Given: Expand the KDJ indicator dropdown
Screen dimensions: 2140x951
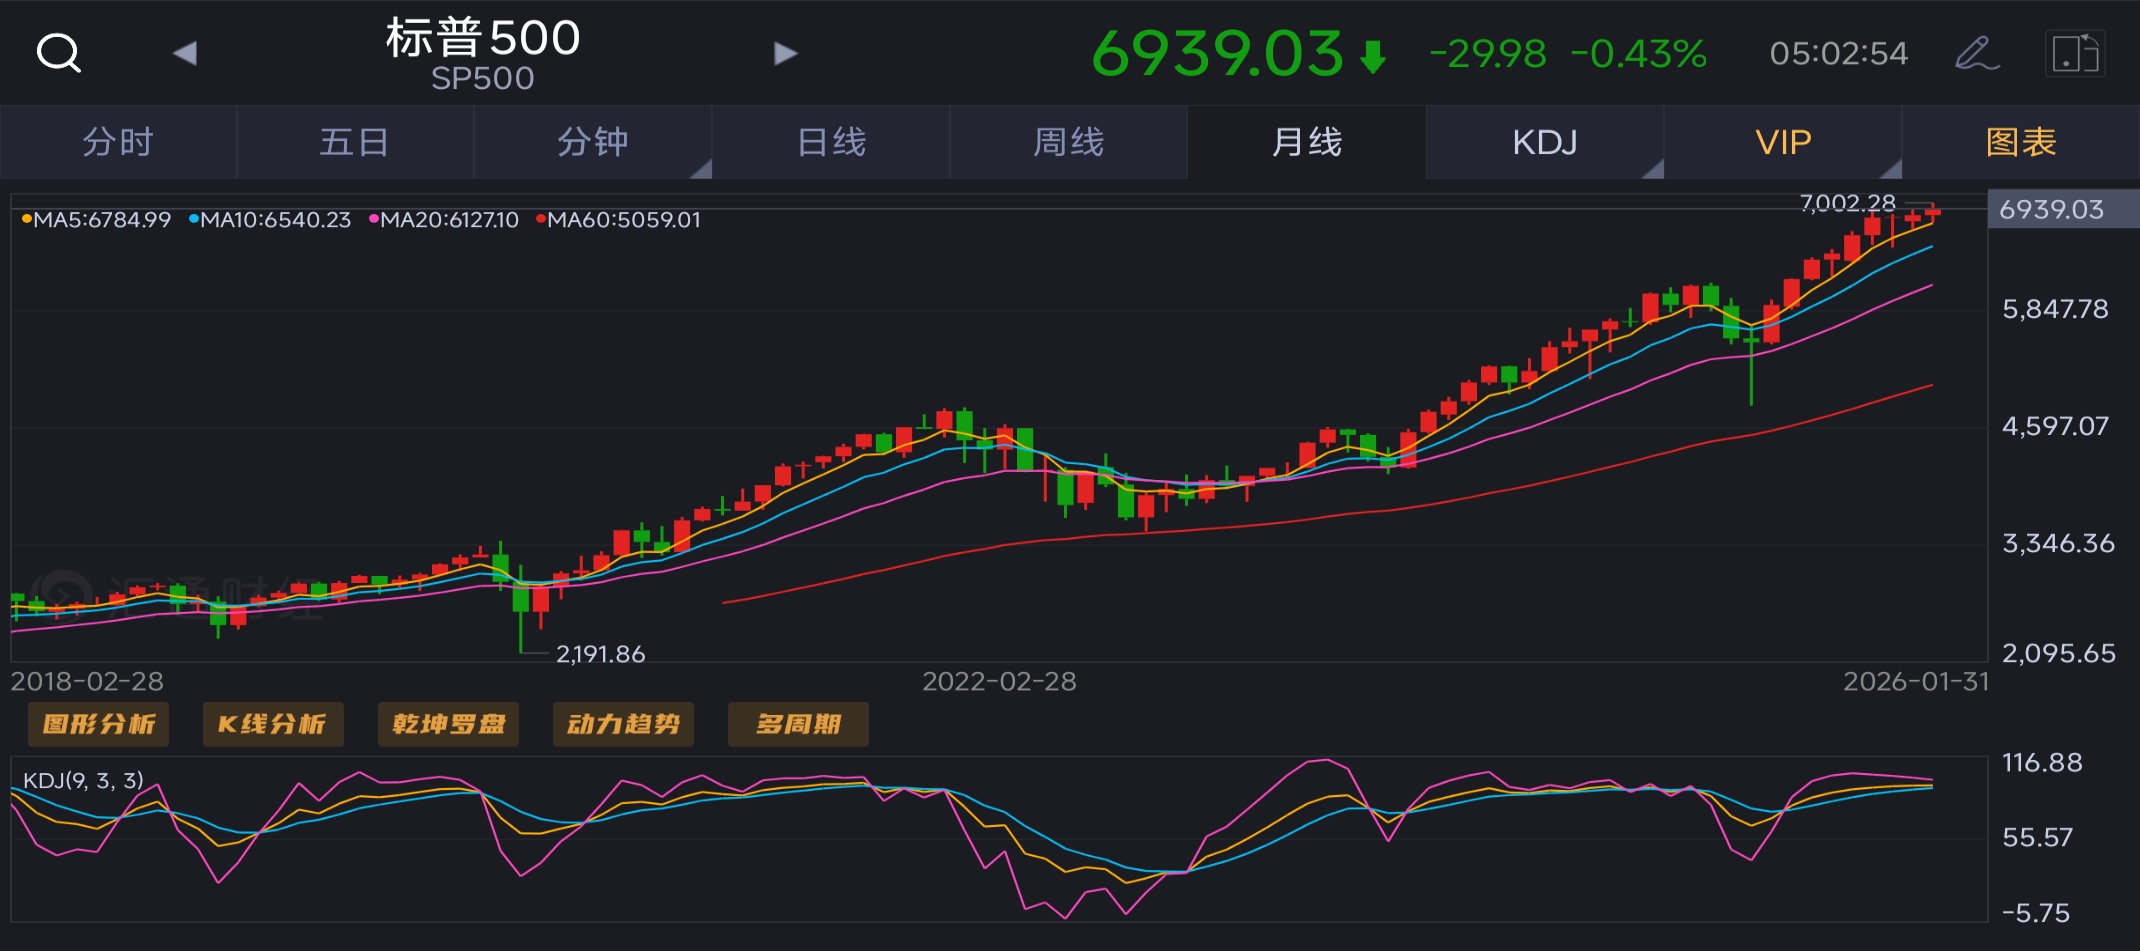Looking at the screenshot, I should coord(1545,142).
